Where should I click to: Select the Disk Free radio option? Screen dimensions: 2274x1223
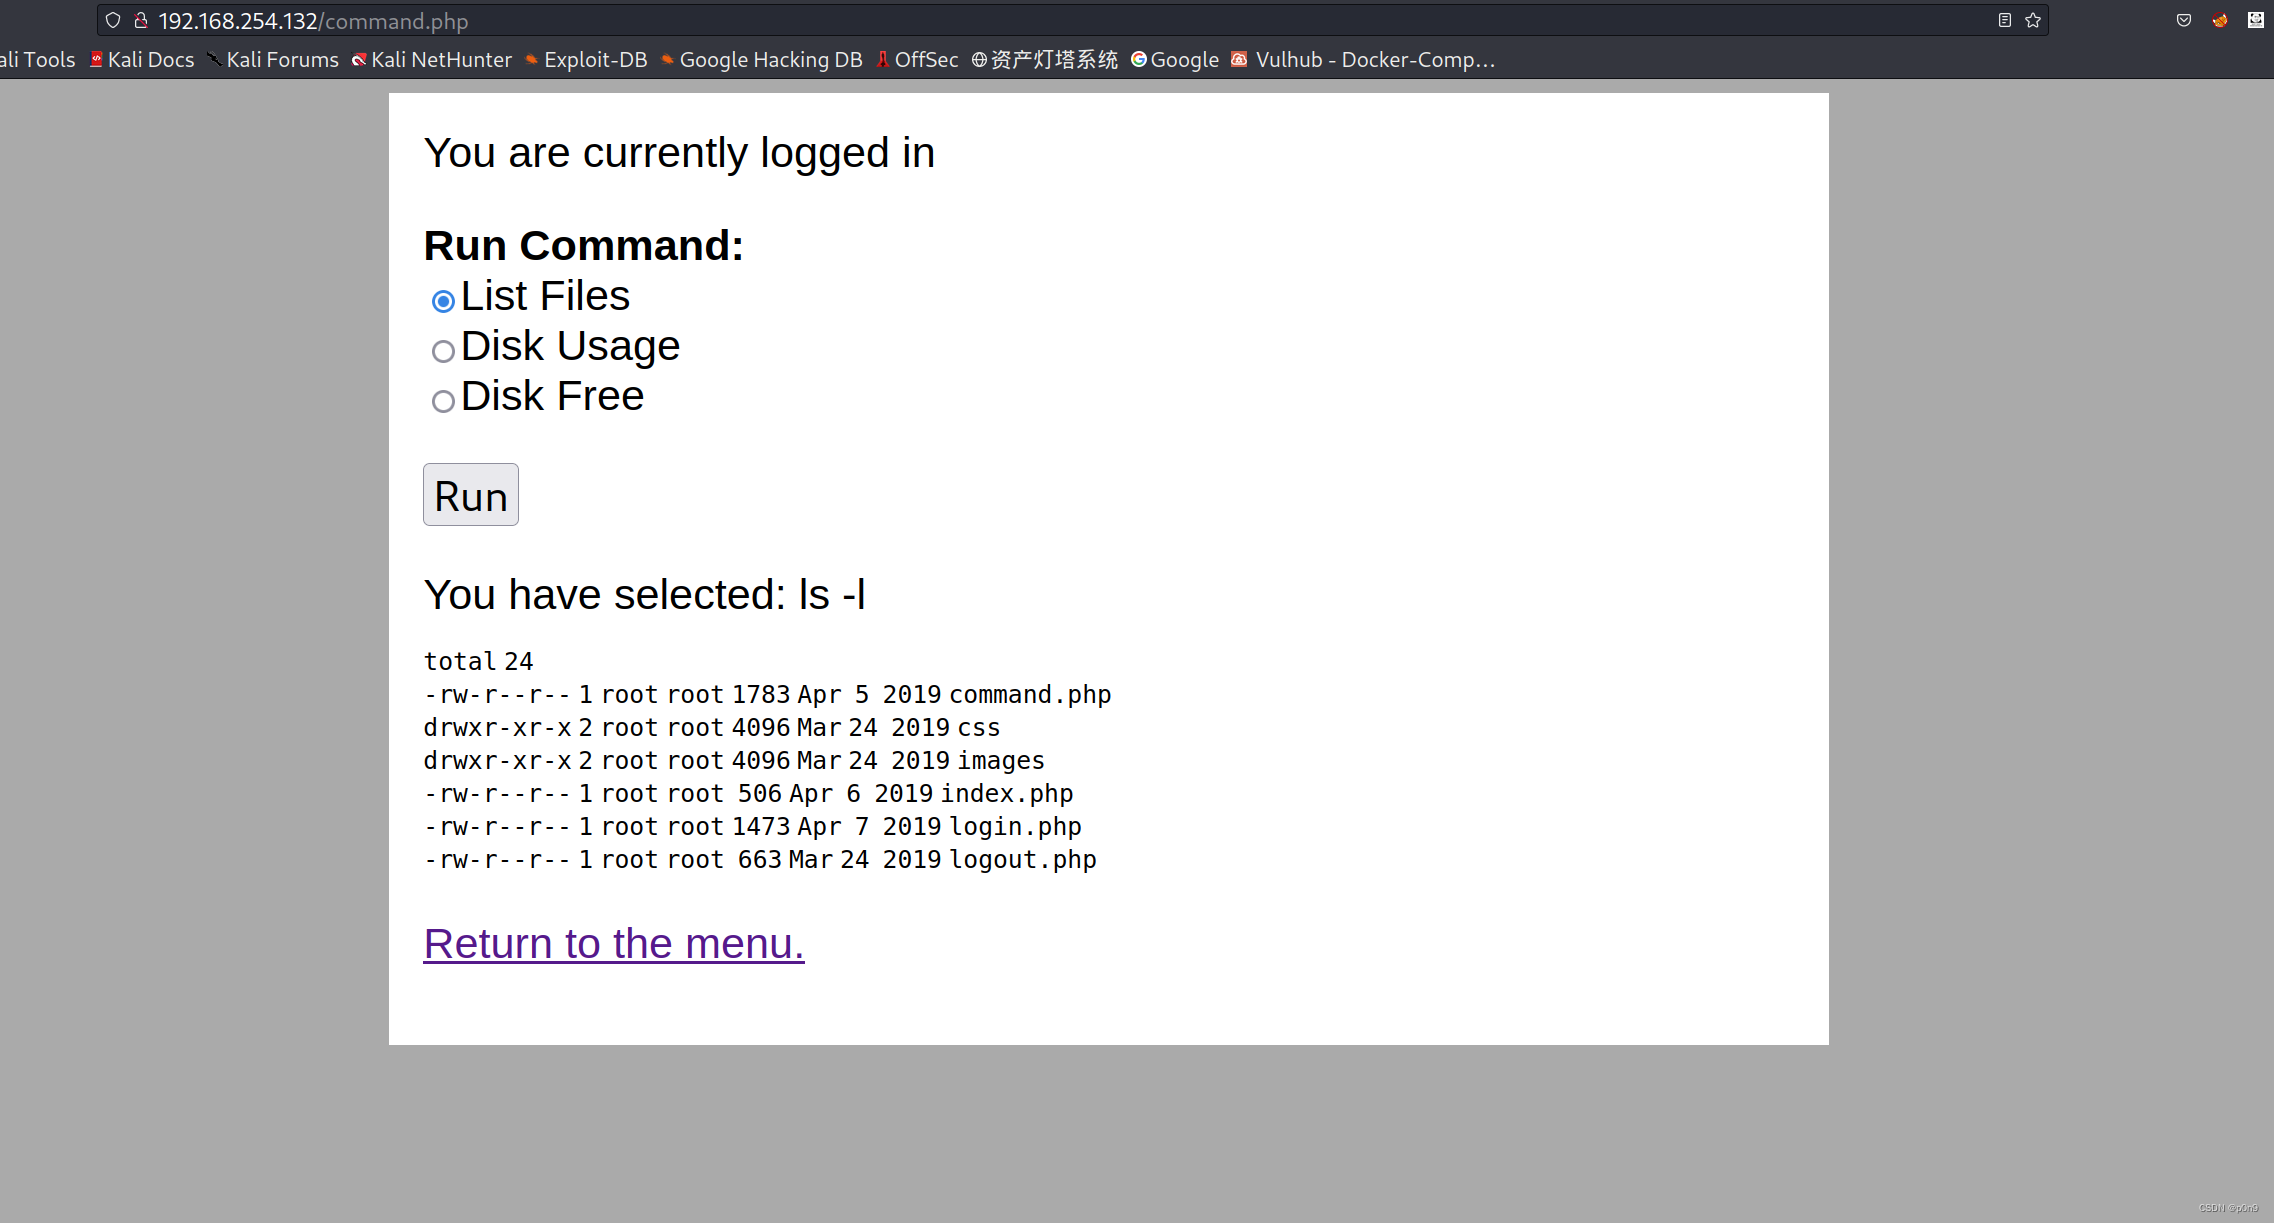[x=443, y=401]
